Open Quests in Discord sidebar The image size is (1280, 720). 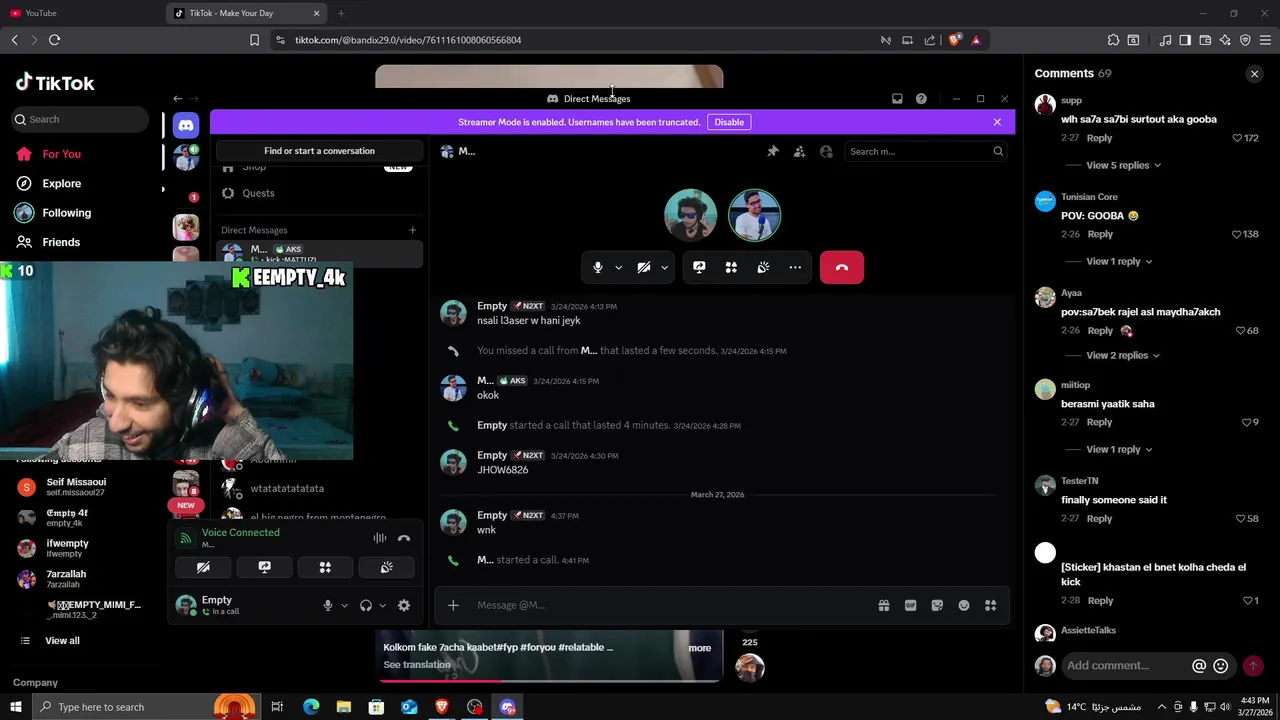pos(258,193)
